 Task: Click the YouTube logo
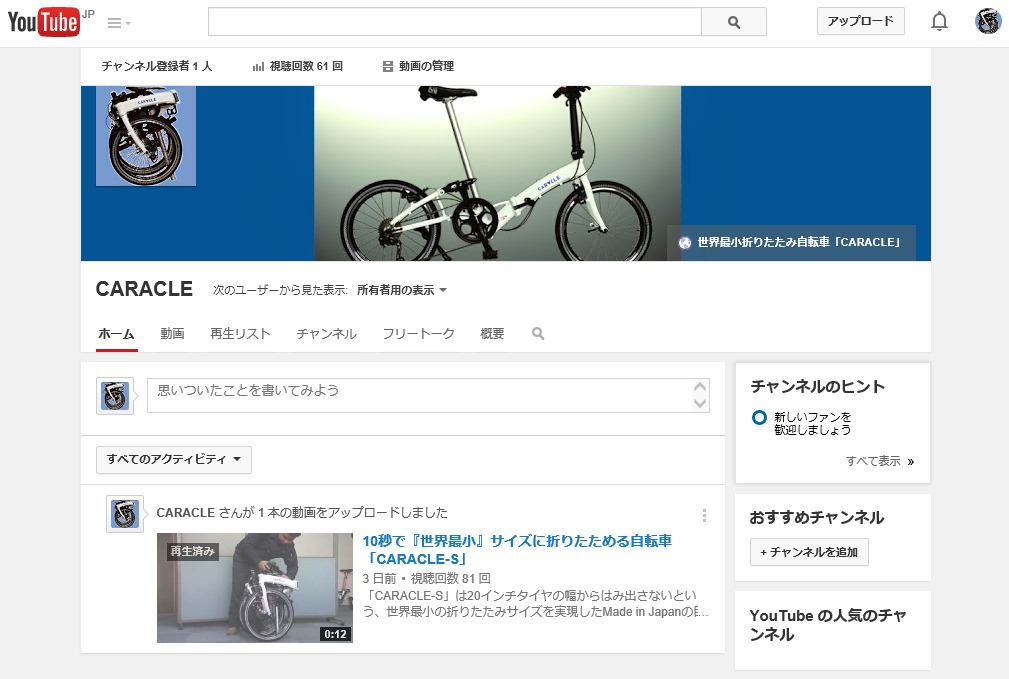point(44,22)
